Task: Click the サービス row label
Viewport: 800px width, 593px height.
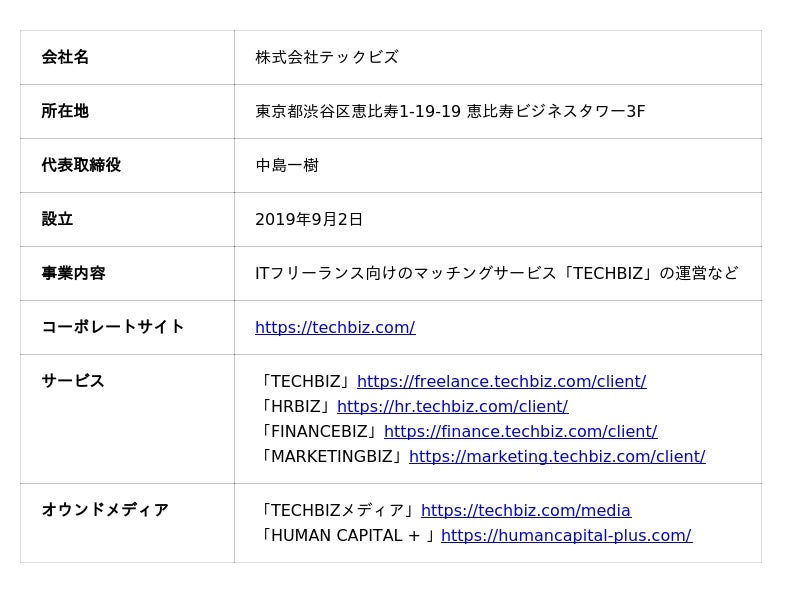Action: pos(73,381)
